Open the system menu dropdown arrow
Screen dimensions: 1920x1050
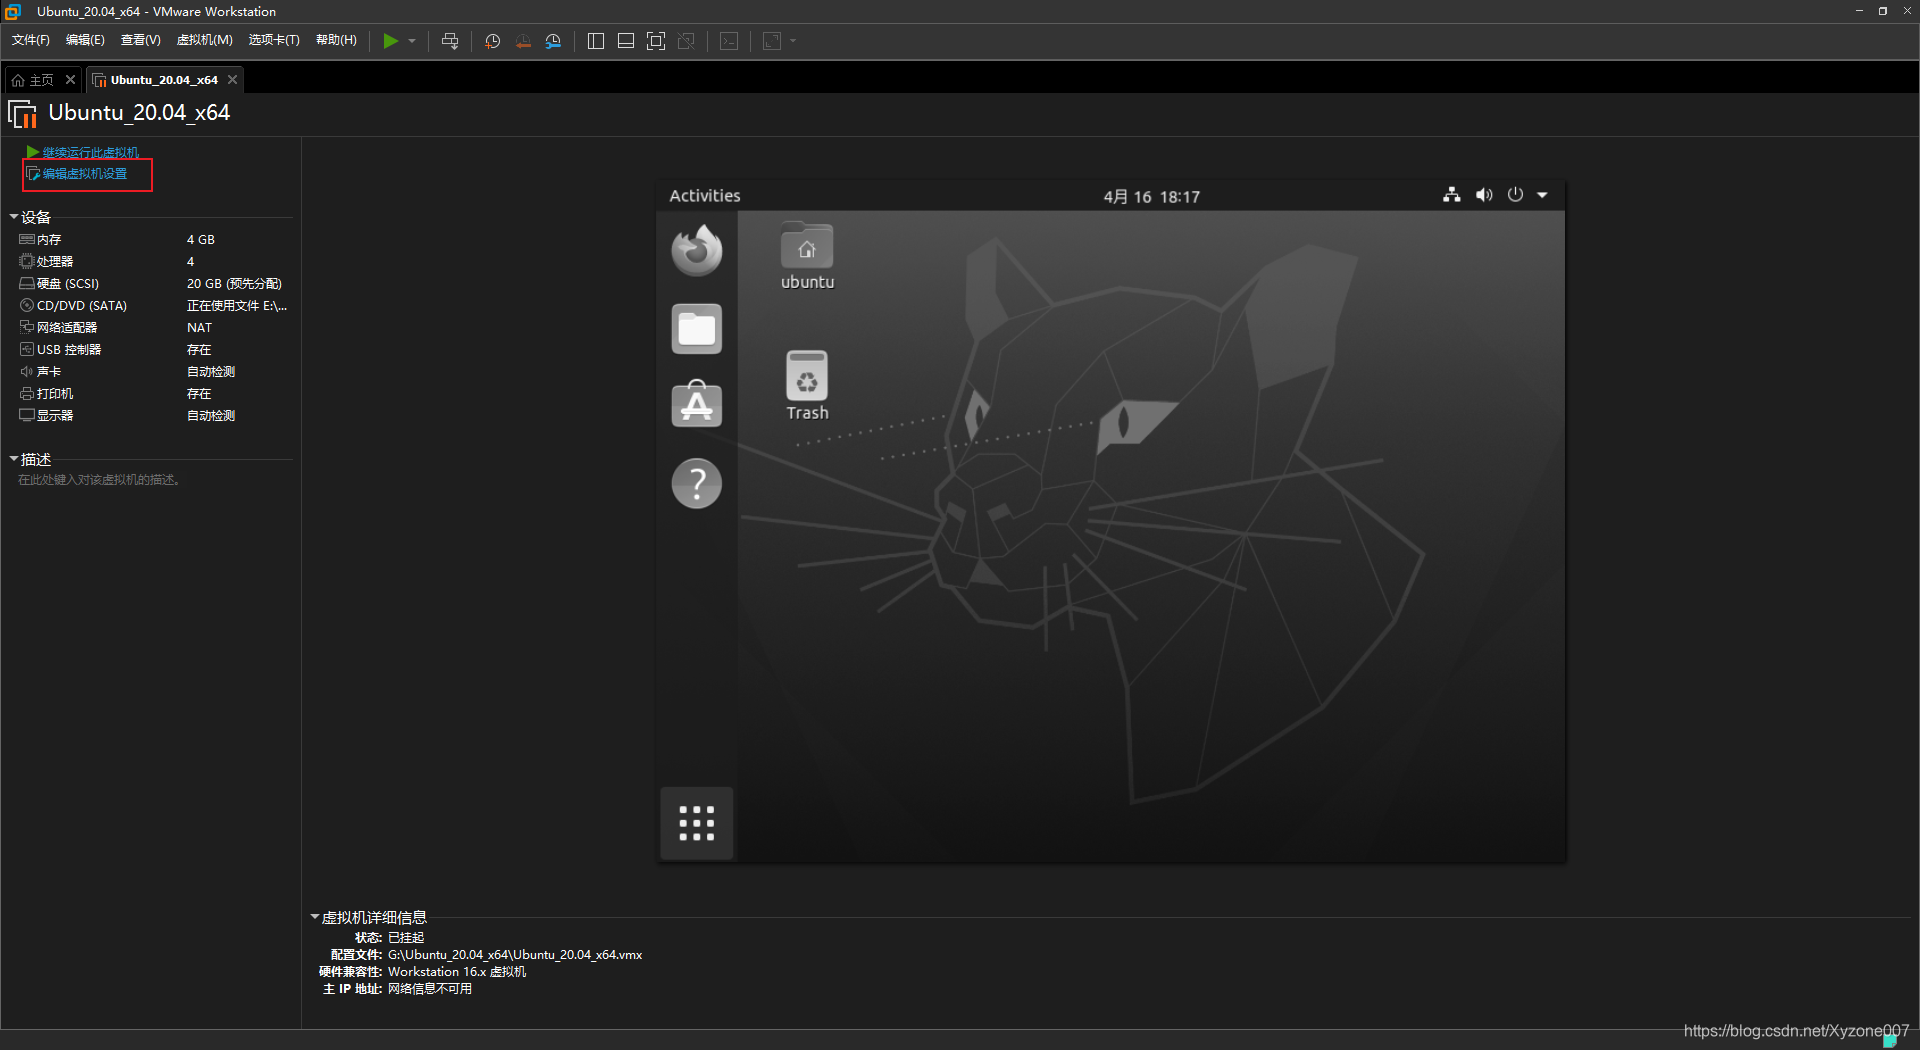pyautogui.click(x=1543, y=195)
